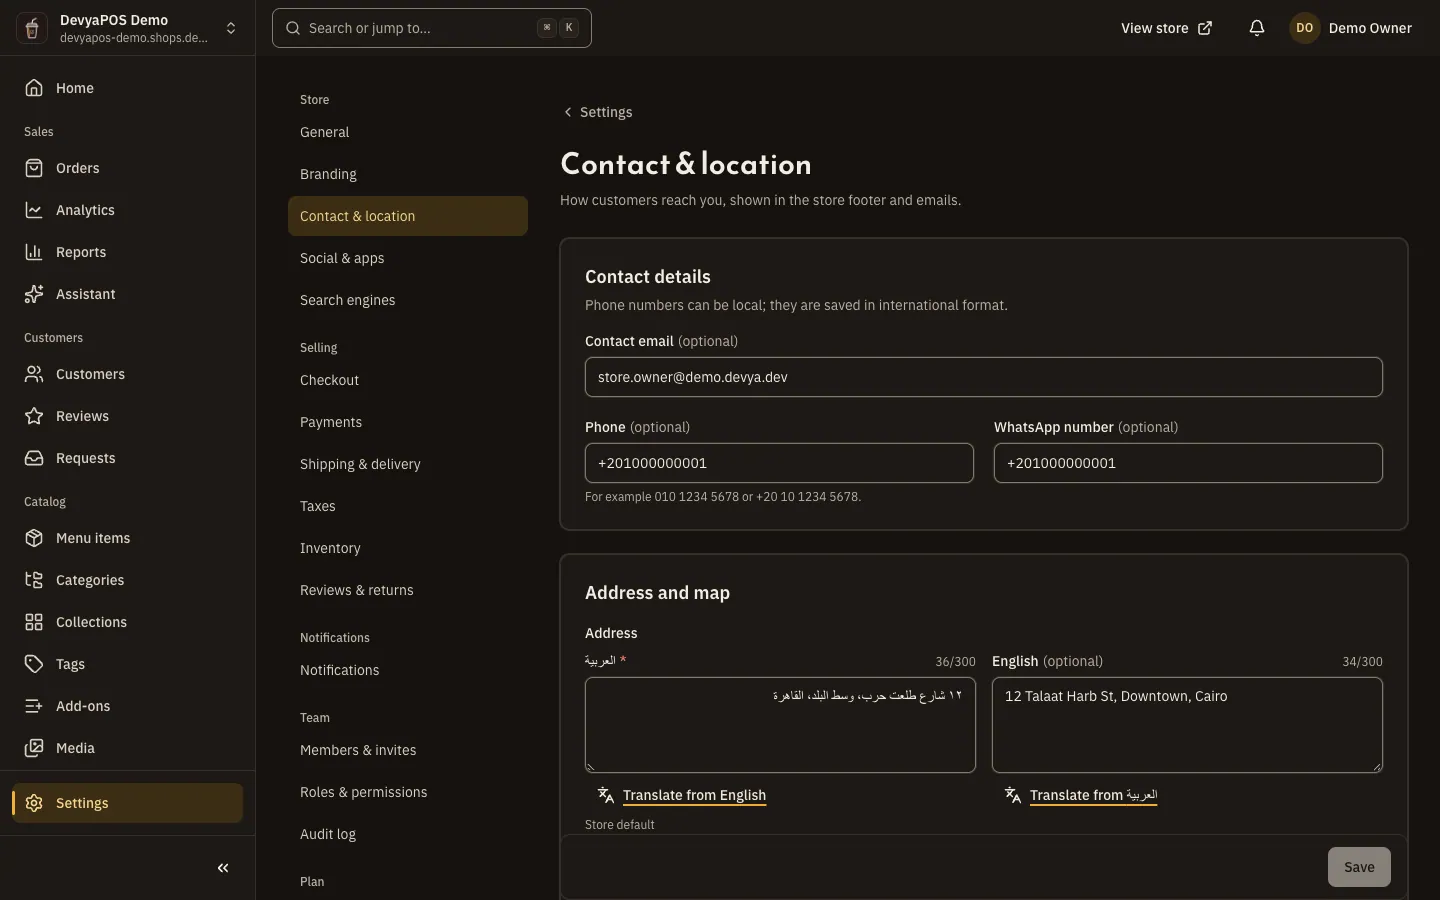Click the WhatsApp number field
This screenshot has width=1440, height=900.
(1188, 463)
